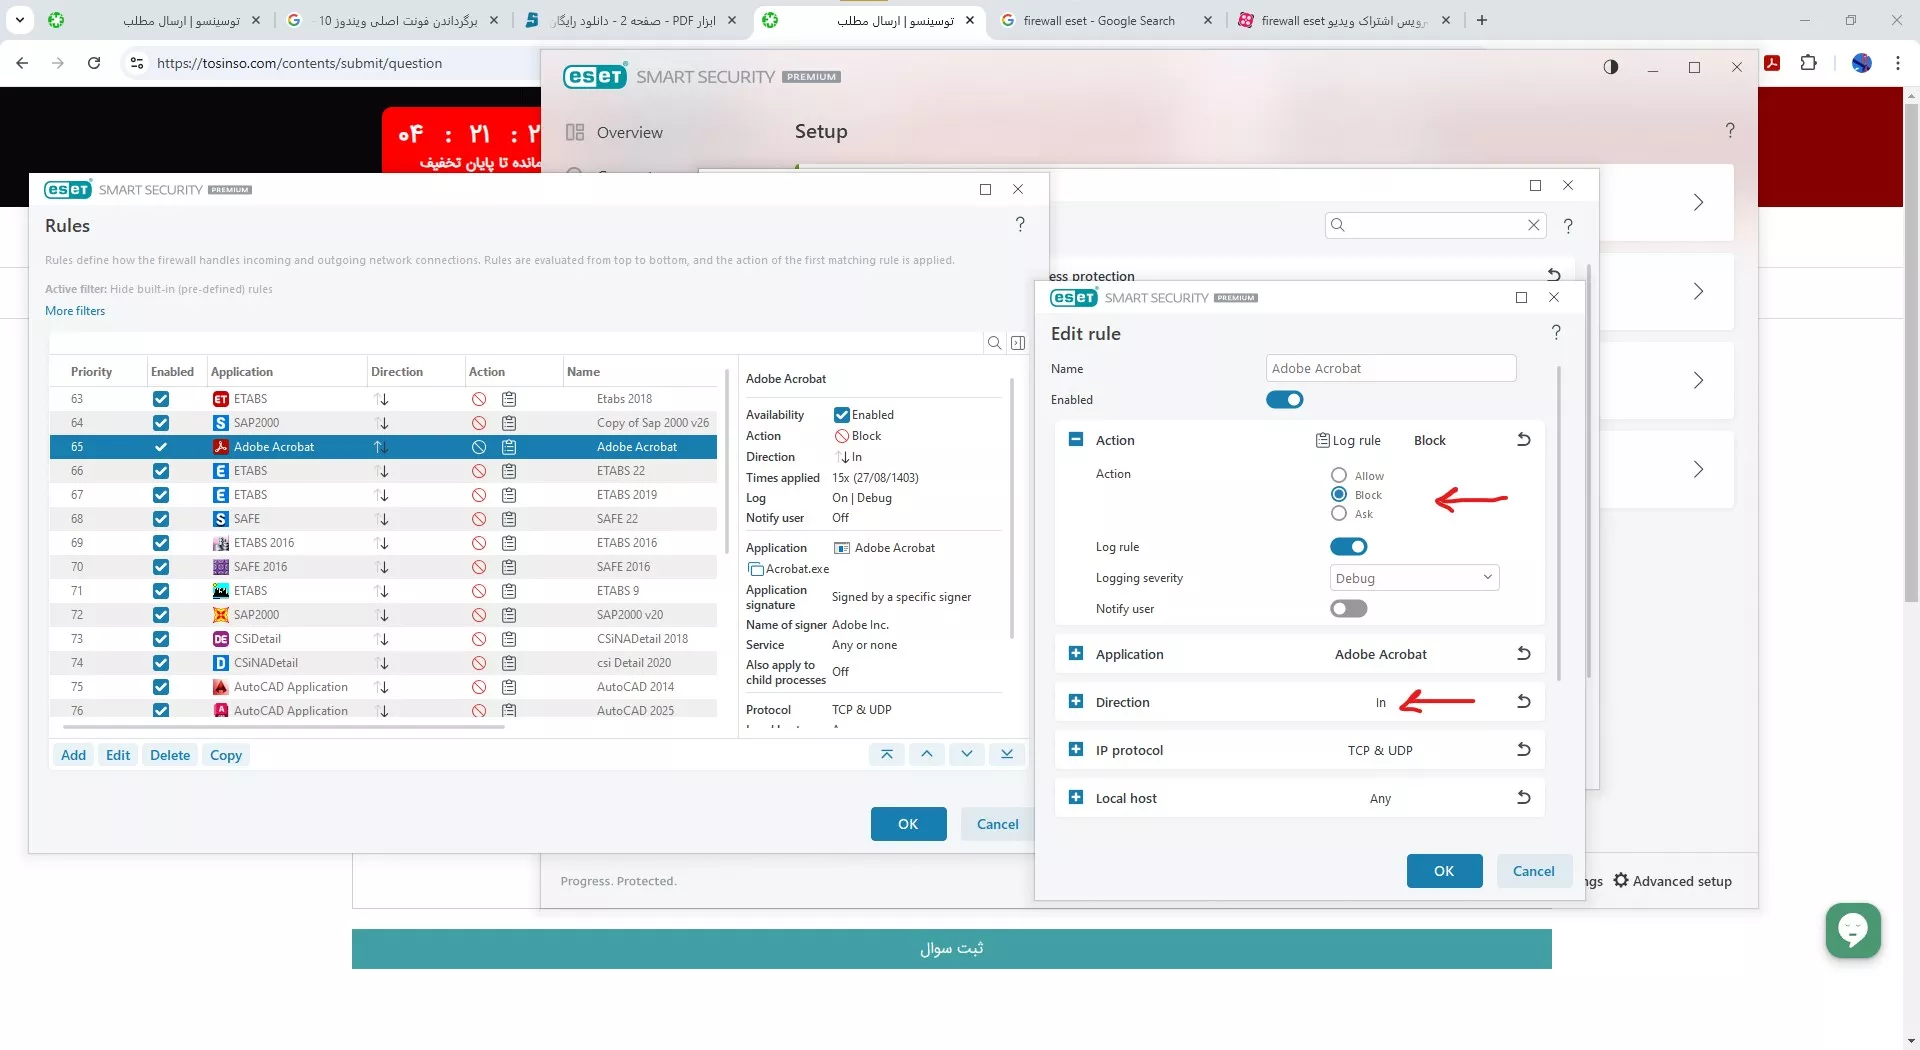Clear the Advanced setup search box
This screenshot has height=1050, width=1920.
1533,225
